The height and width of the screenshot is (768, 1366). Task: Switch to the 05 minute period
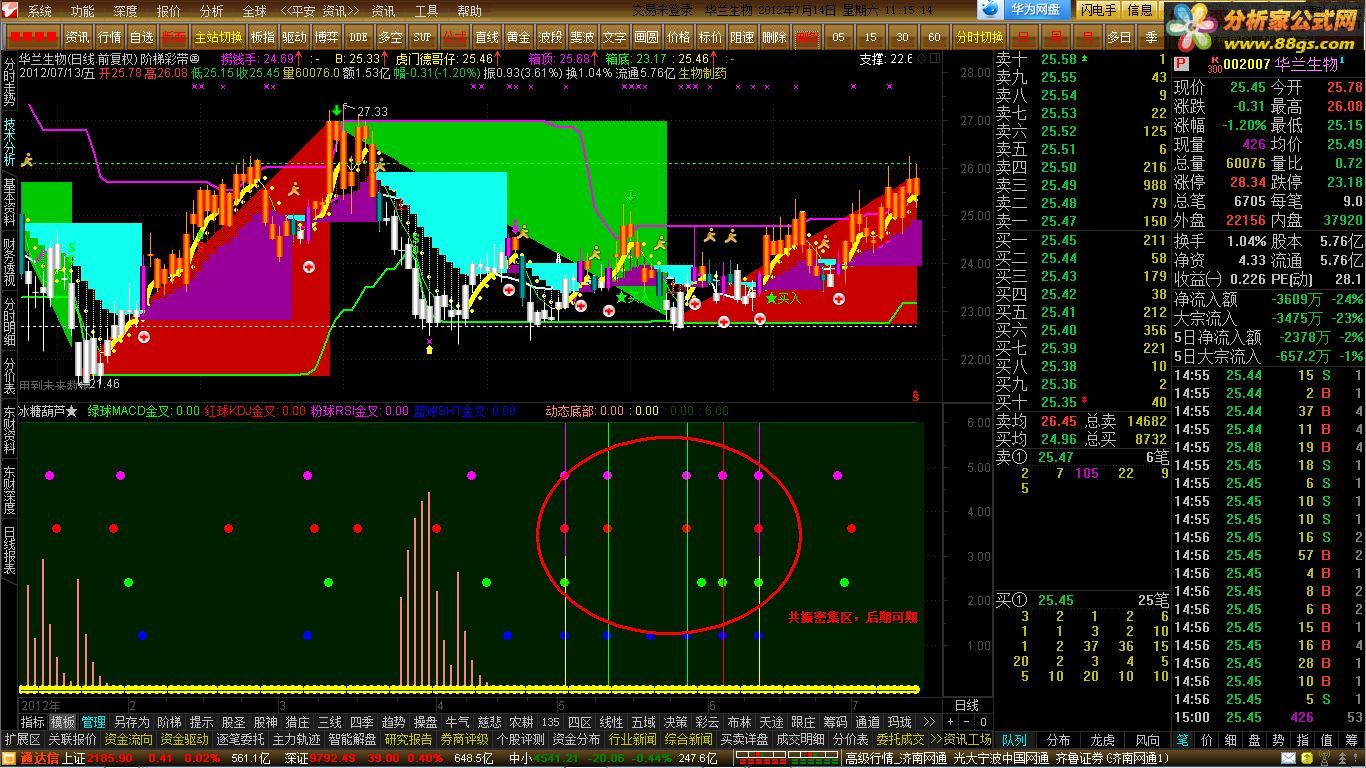(838, 37)
